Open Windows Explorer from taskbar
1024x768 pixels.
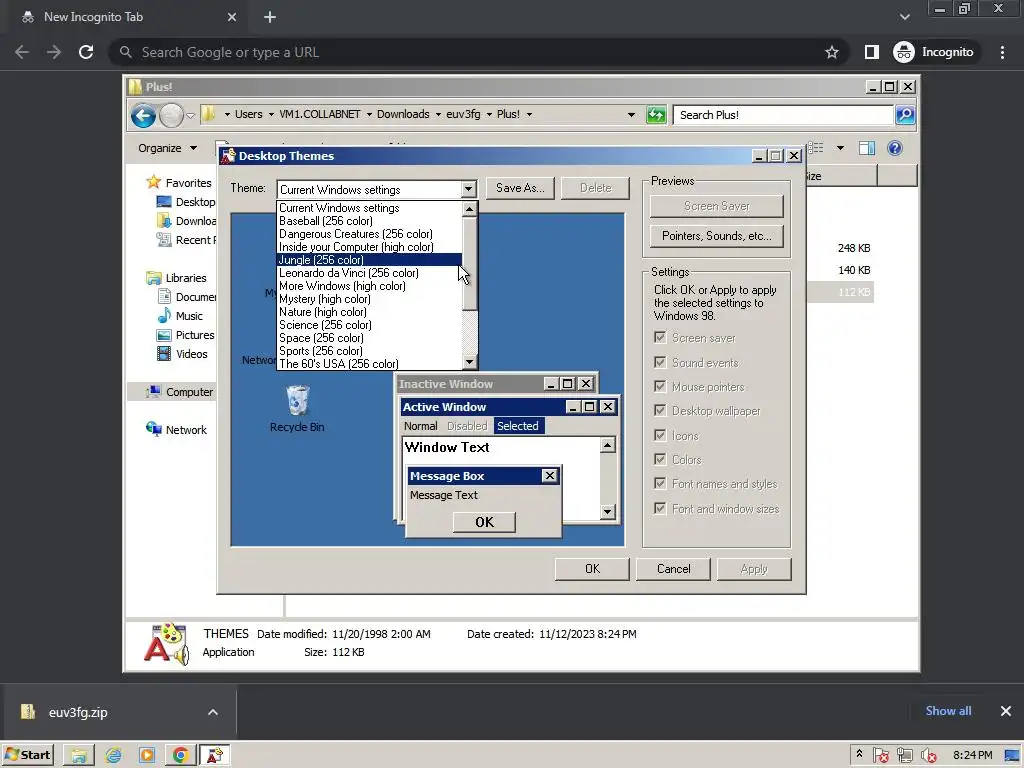pyautogui.click(x=79, y=756)
